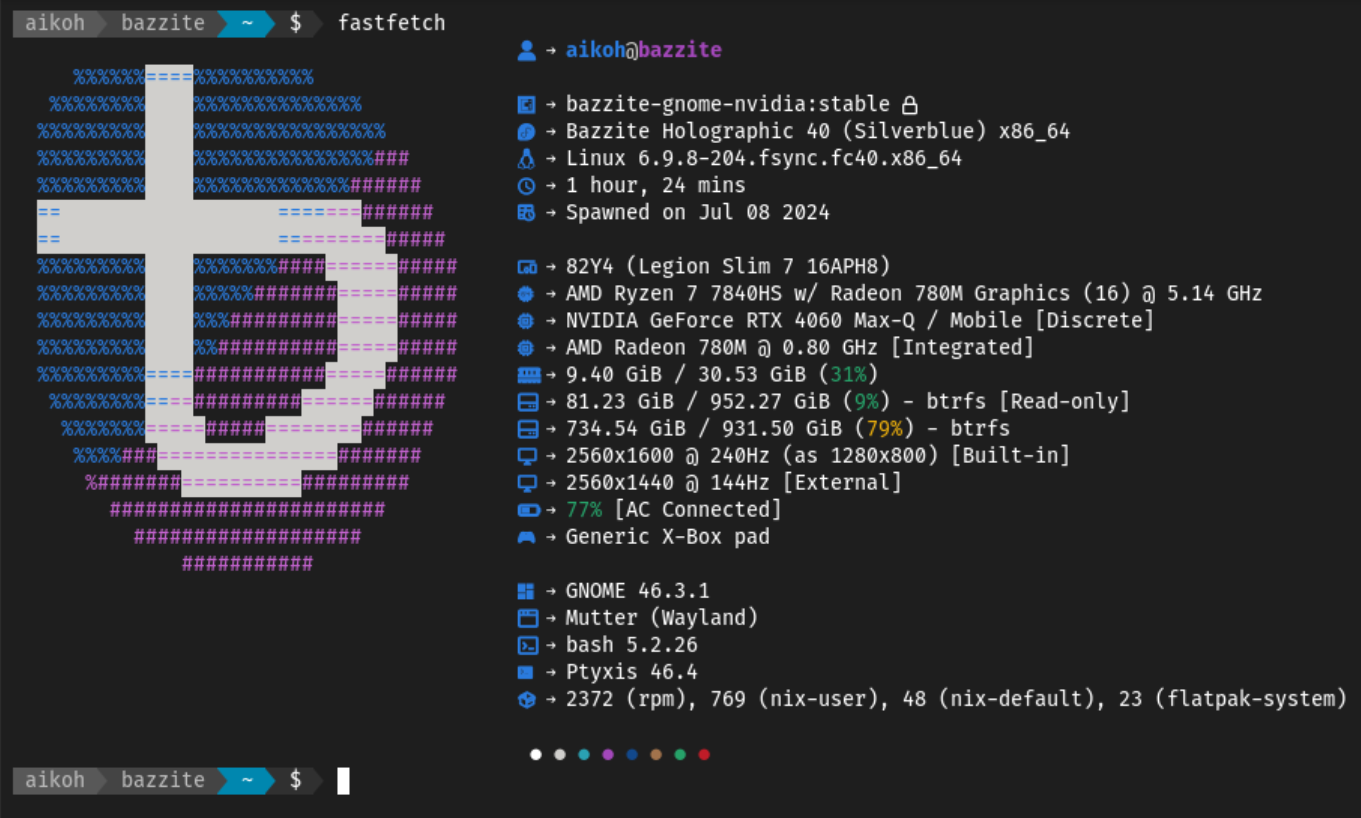
Task: Click the block cursor at the empty prompt
Action: [x=343, y=780]
